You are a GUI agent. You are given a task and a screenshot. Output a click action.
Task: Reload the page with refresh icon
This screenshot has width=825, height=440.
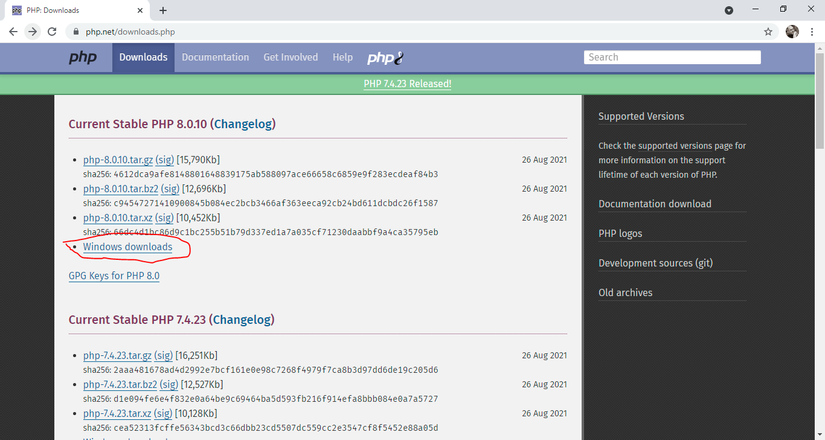[x=52, y=32]
